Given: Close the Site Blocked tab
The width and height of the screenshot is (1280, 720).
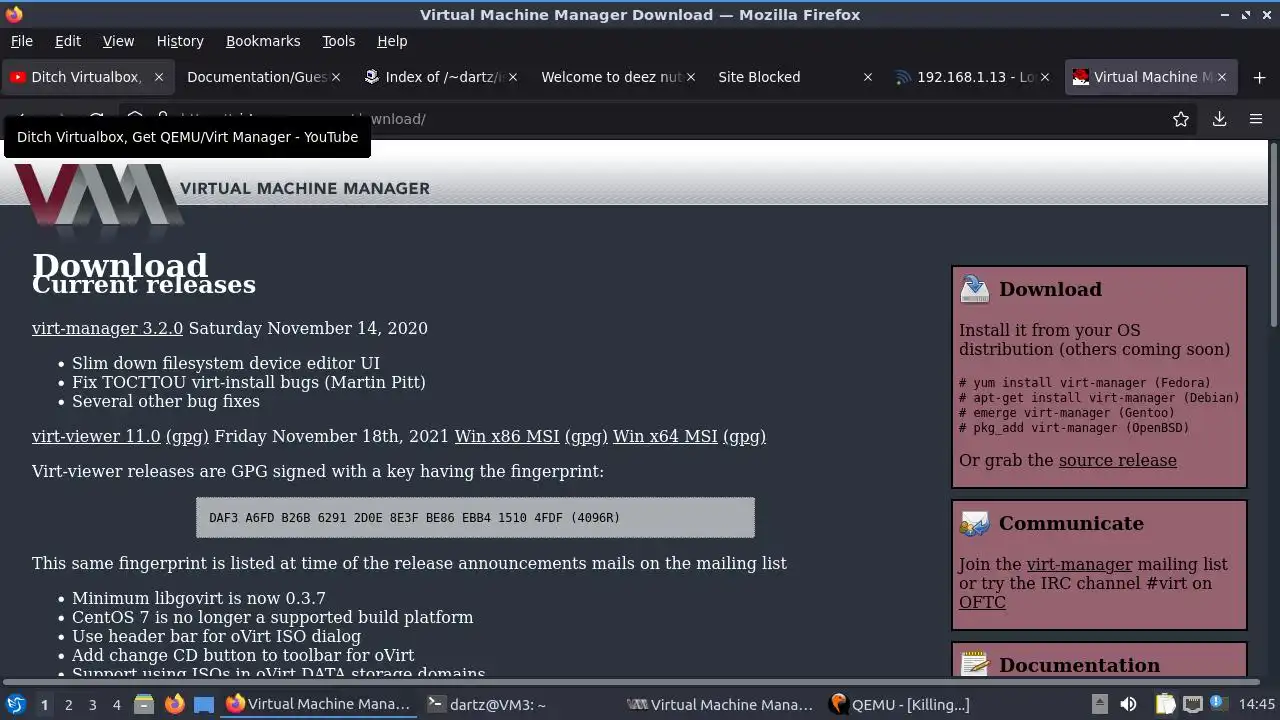Looking at the screenshot, I should click(x=868, y=77).
